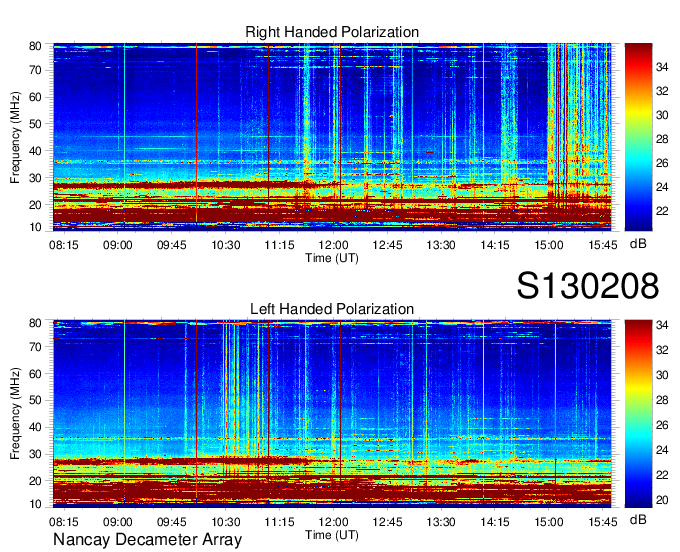Viewport: 680px width, 552px height.
Task: Click the Right Handed Polarization spectrogram image
Action: coord(332,137)
